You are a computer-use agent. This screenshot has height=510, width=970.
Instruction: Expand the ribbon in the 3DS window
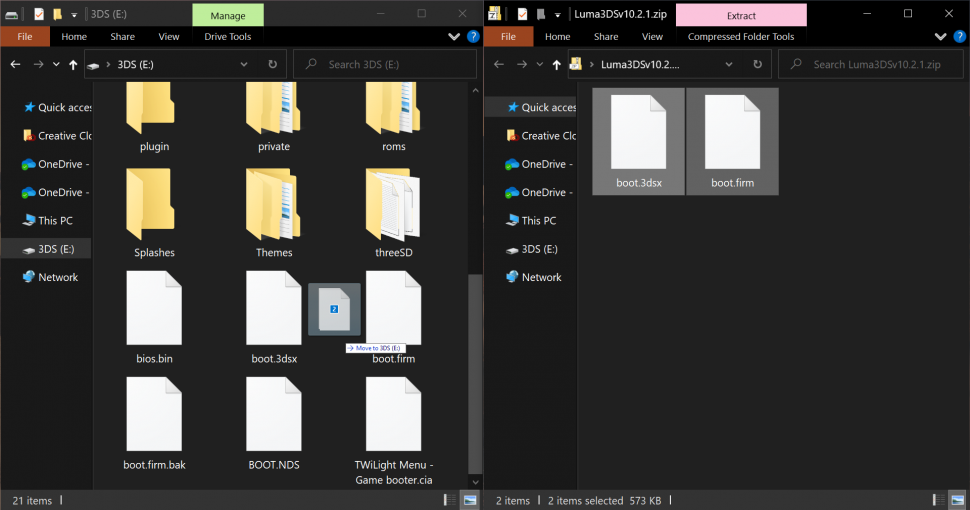(455, 37)
